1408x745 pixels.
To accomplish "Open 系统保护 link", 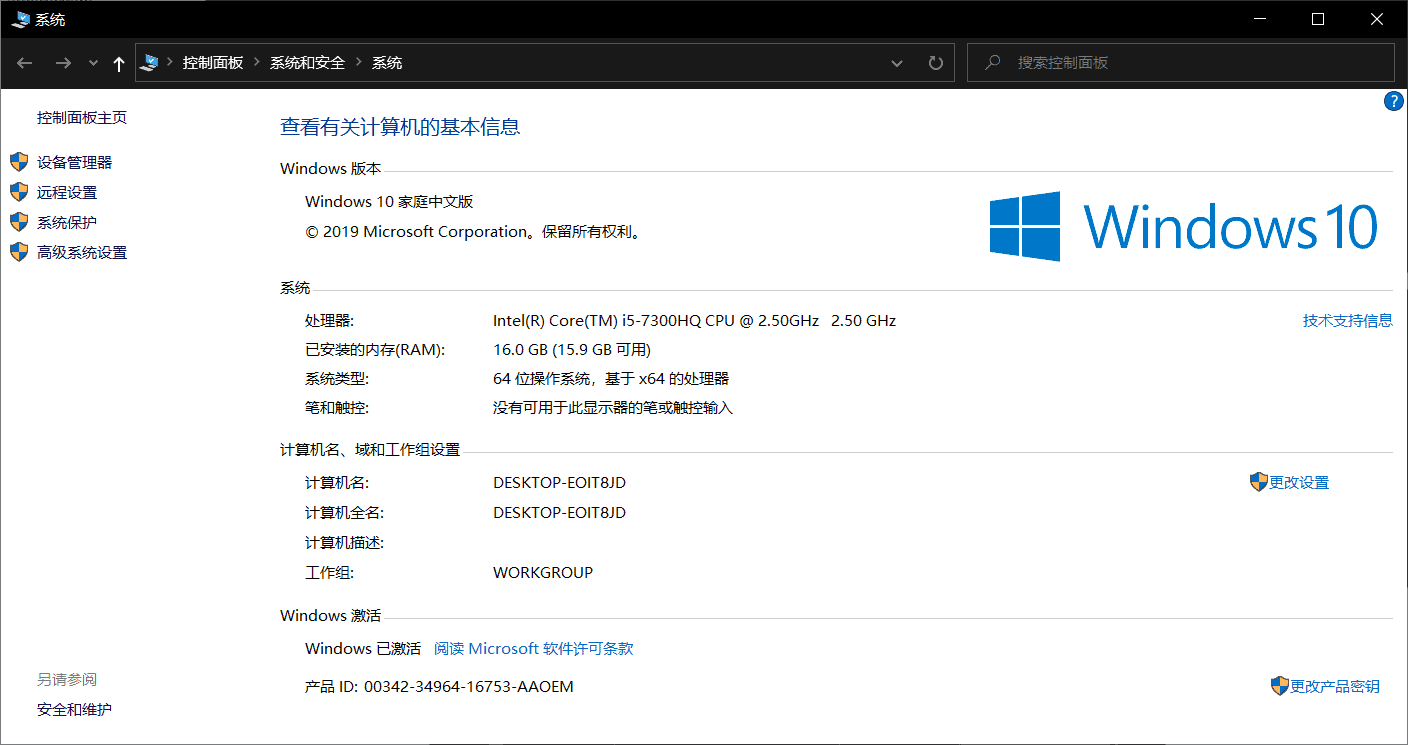I will click(67, 223).
